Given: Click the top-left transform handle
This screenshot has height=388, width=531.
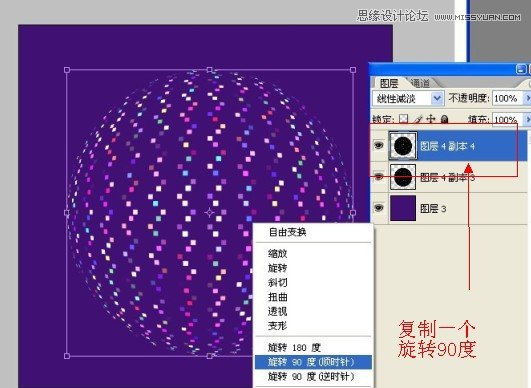Looking at the screenshot, I should 67,70.
